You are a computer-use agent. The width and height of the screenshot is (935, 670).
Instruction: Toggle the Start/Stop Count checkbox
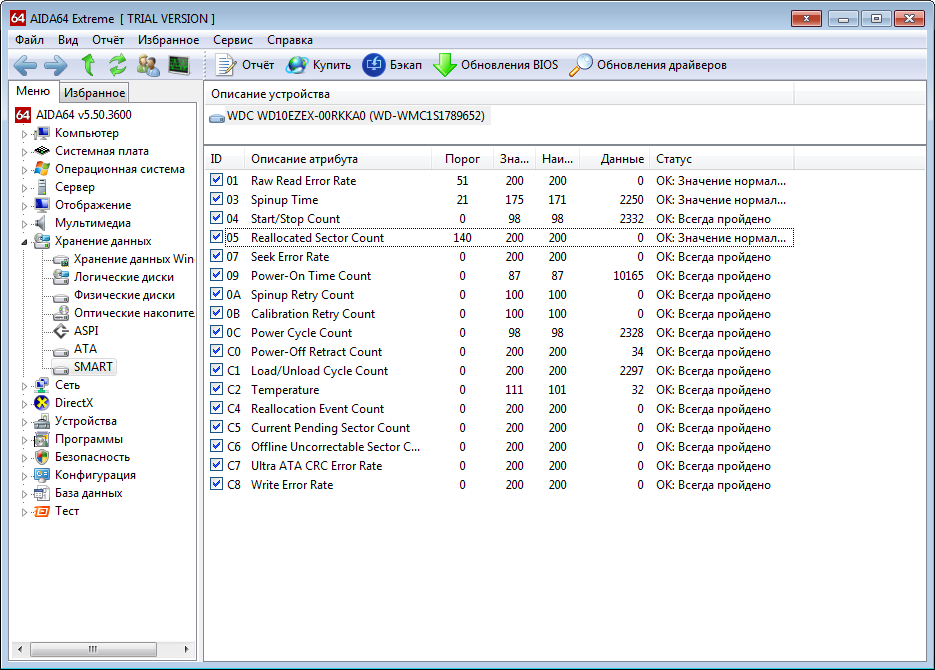point(216,218)
